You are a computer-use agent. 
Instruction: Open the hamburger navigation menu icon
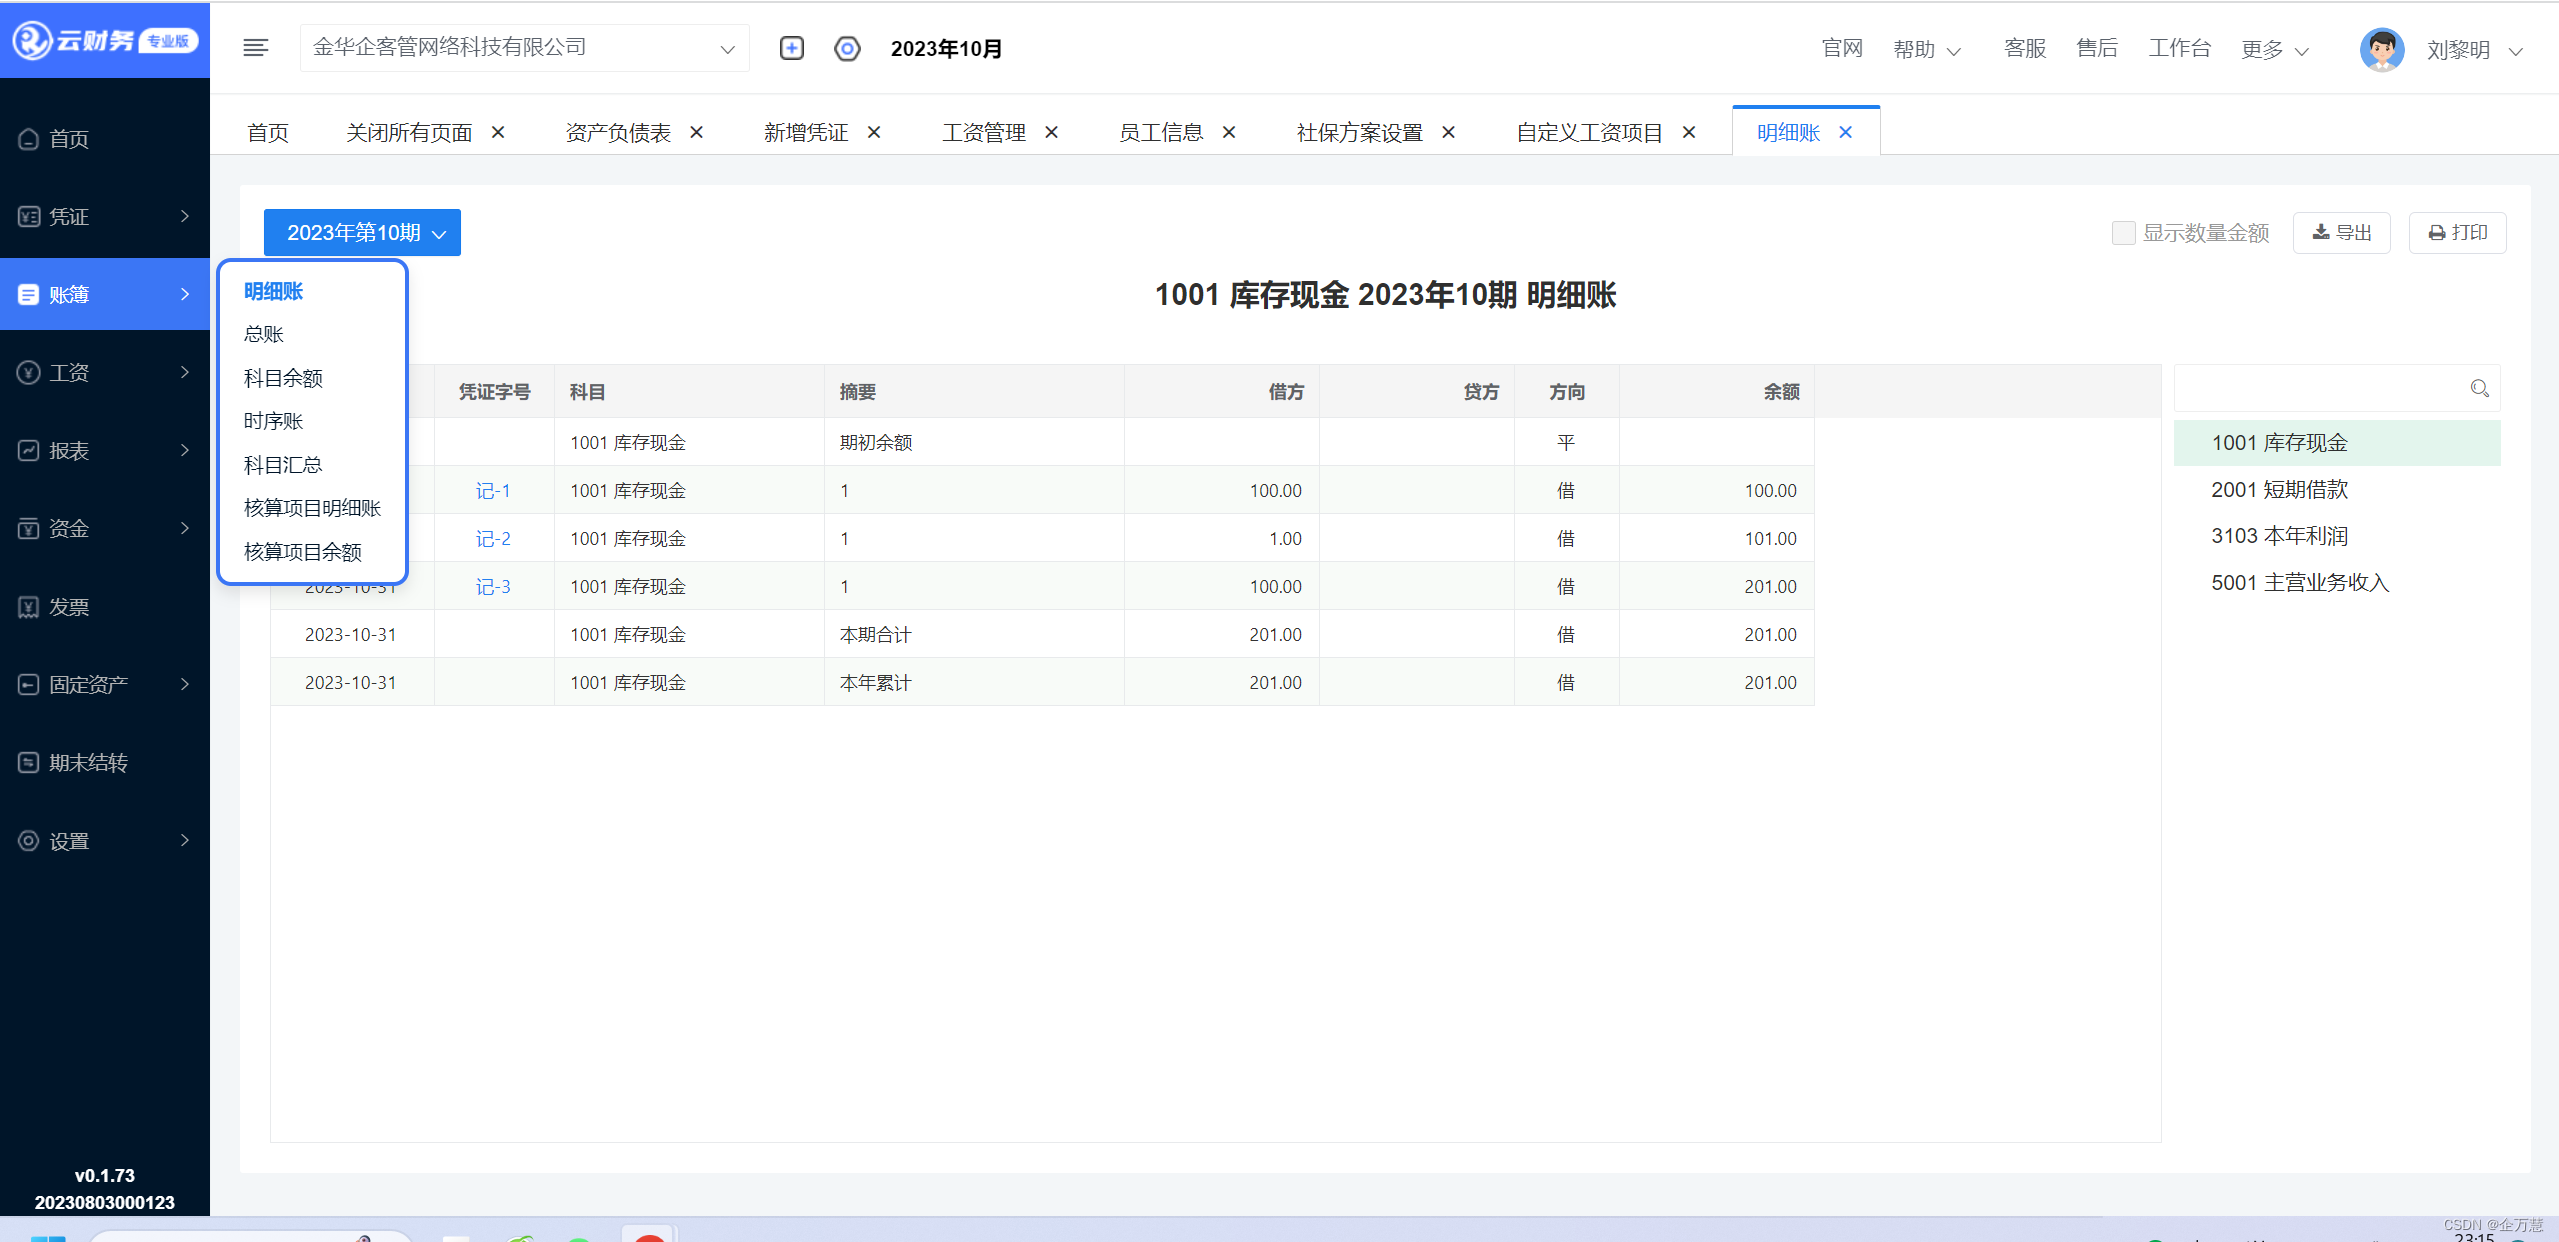tap(255, 47)
